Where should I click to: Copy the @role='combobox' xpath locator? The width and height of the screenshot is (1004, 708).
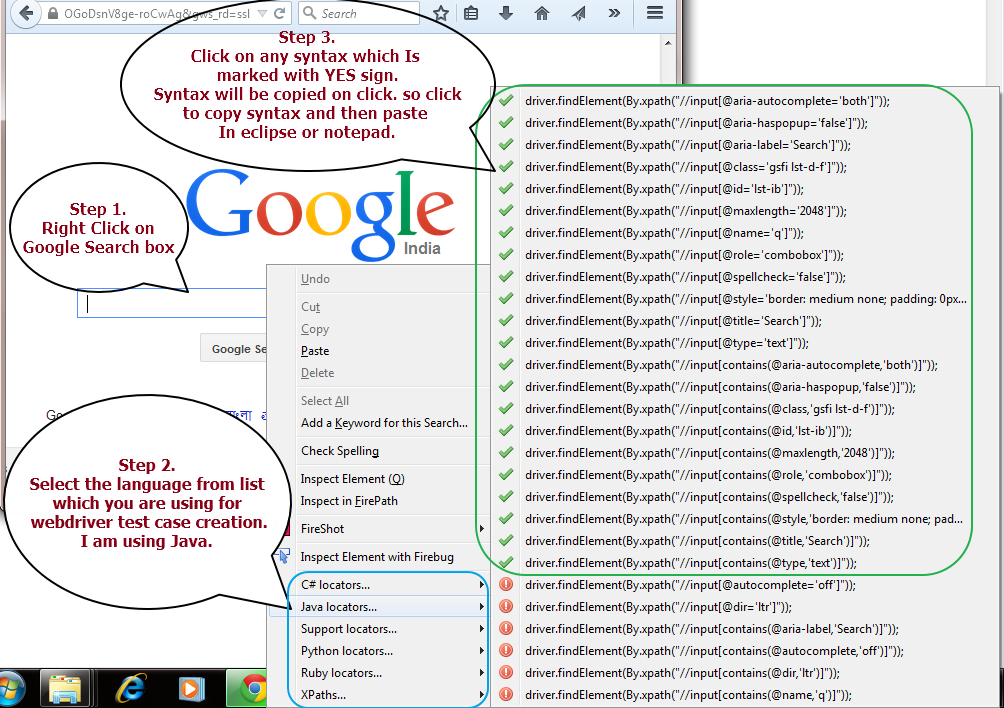[x=684, y=255]
